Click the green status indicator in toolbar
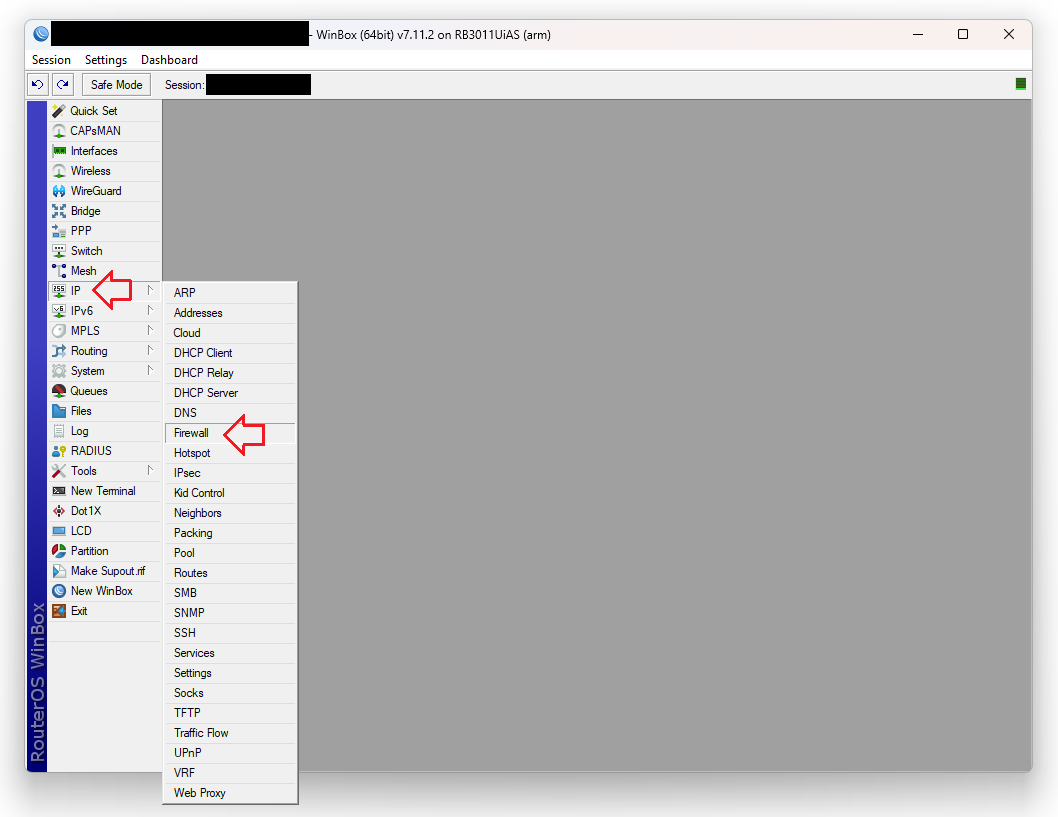This screenshot has height=817, width=1058. [1021, 84]
